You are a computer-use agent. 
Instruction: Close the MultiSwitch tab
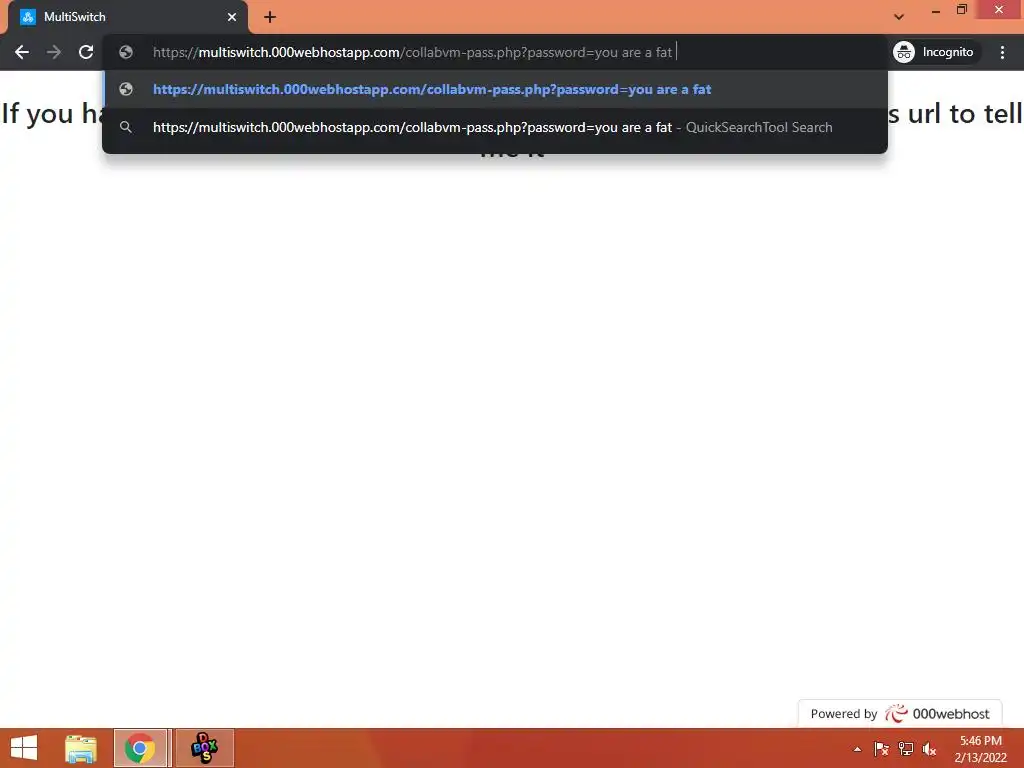[232, 17]
